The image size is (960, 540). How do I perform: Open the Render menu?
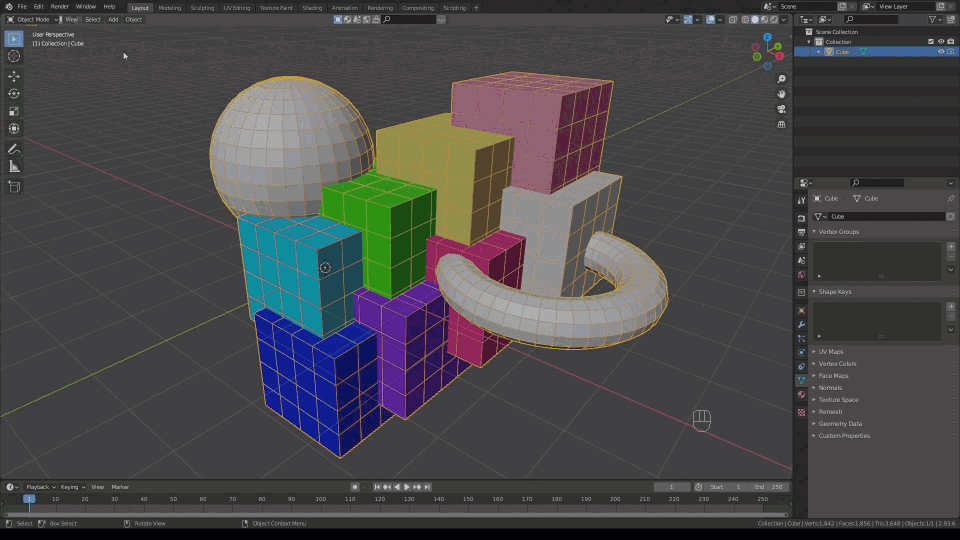[x=60, y=7]
